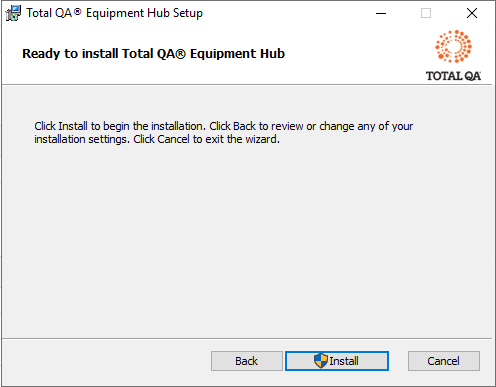Click the orange dotted circle logo
The width and height of the screenshot is (496, 387).
[453, 46]
